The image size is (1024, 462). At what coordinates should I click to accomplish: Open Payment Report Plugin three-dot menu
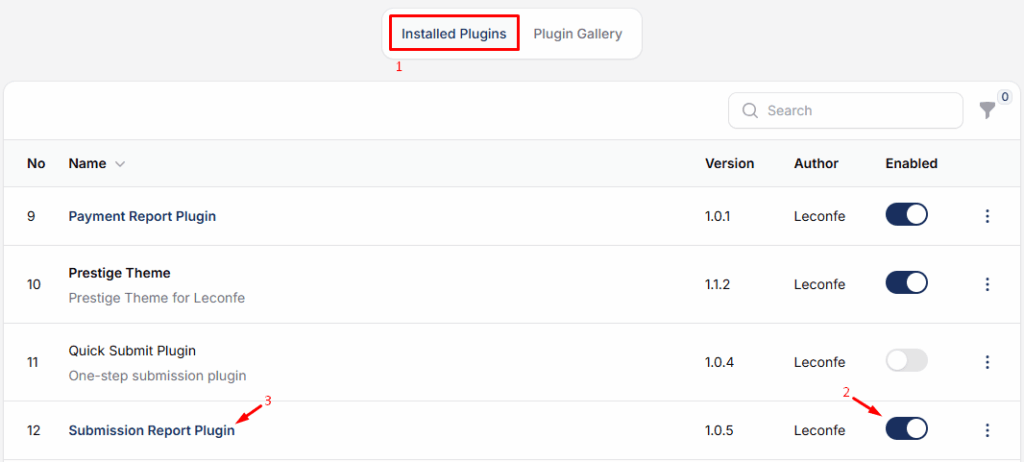tap(987, 216)
